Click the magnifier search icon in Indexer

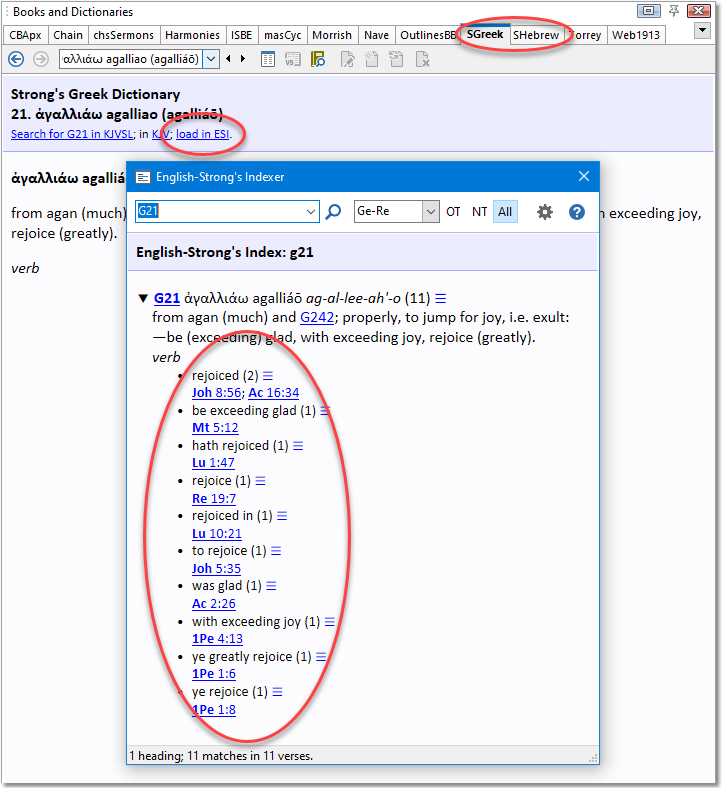[333, 212]
